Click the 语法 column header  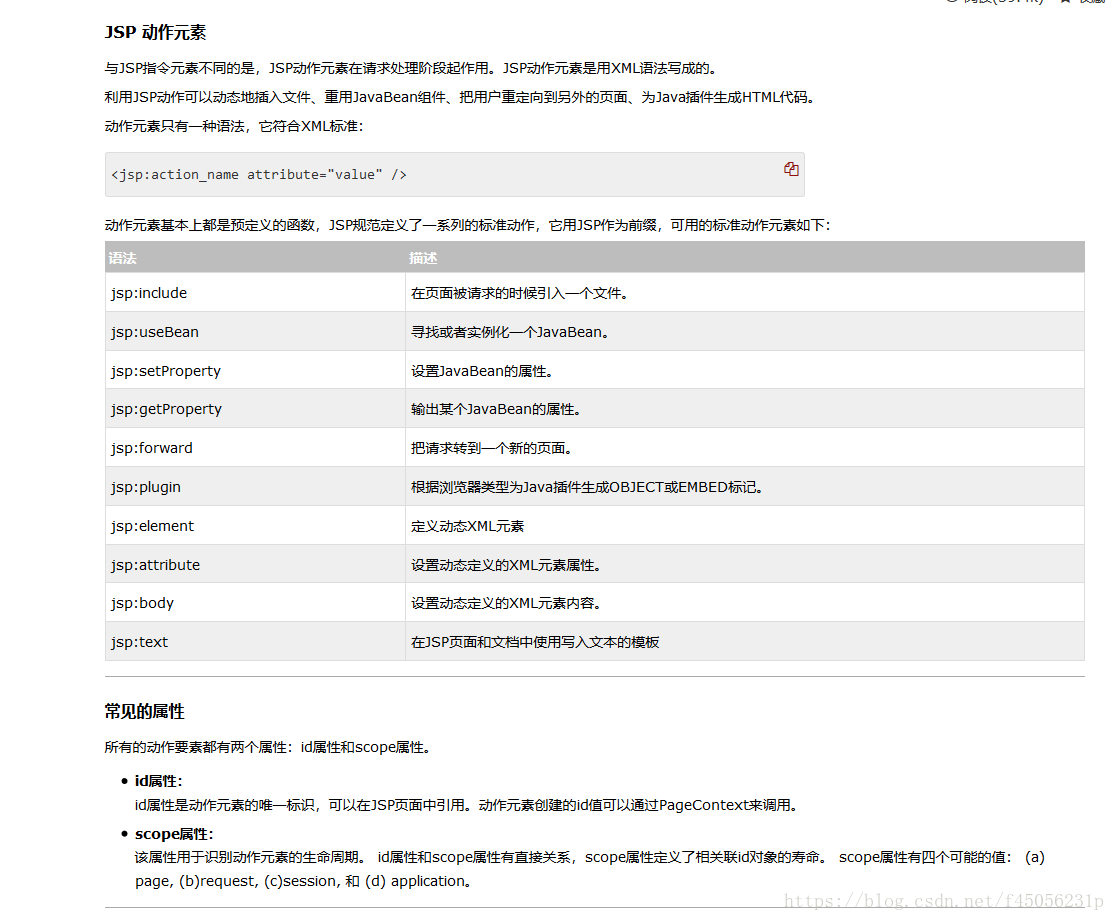[255, 257]
